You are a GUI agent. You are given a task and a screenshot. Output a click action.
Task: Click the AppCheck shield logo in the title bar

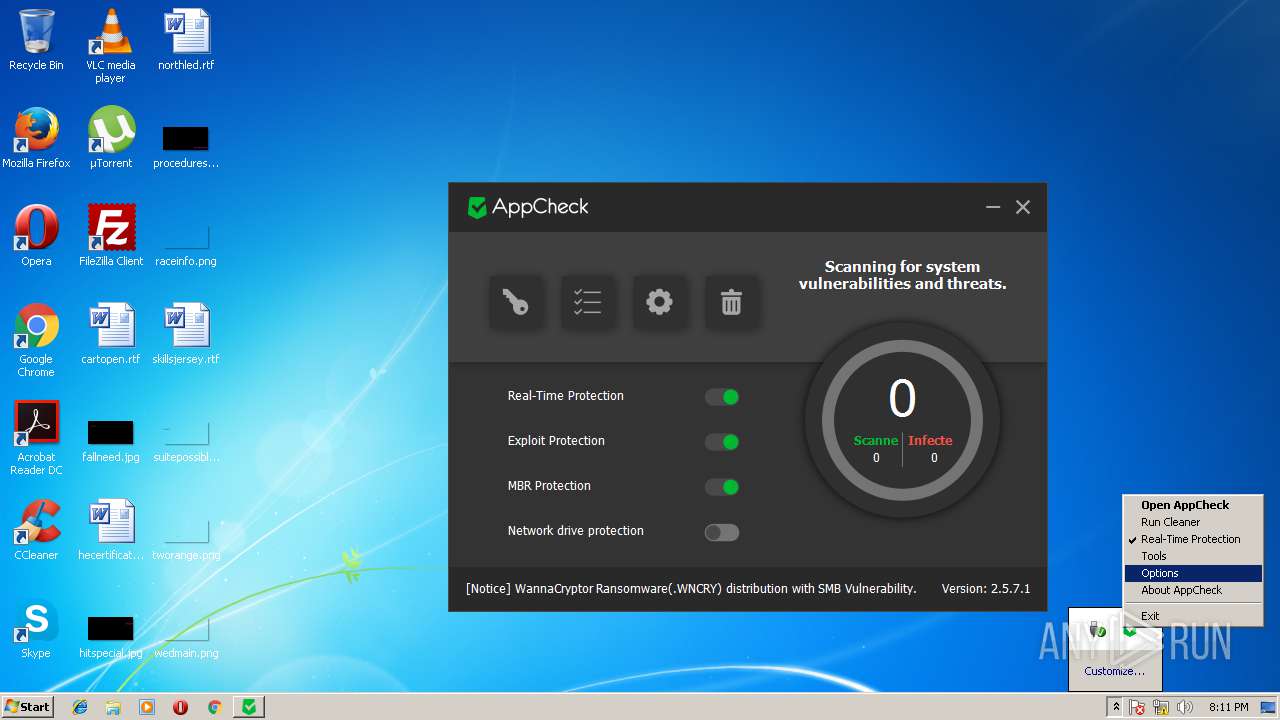coord(478,207)
